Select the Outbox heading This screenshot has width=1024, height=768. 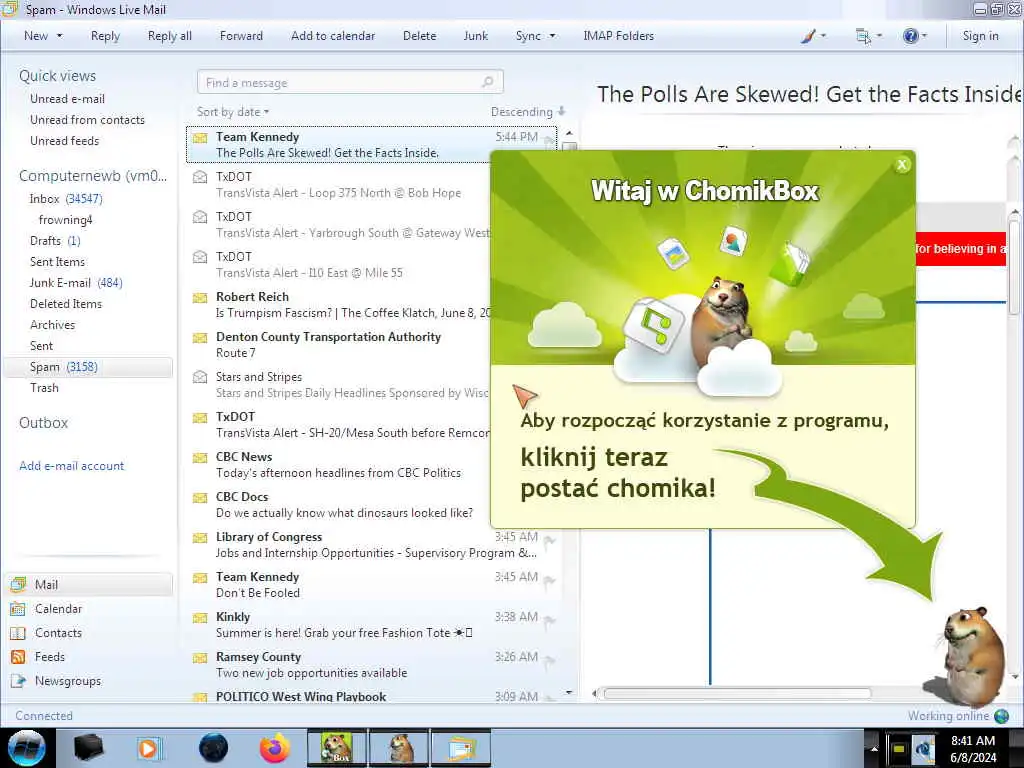(x=43, y=423)
